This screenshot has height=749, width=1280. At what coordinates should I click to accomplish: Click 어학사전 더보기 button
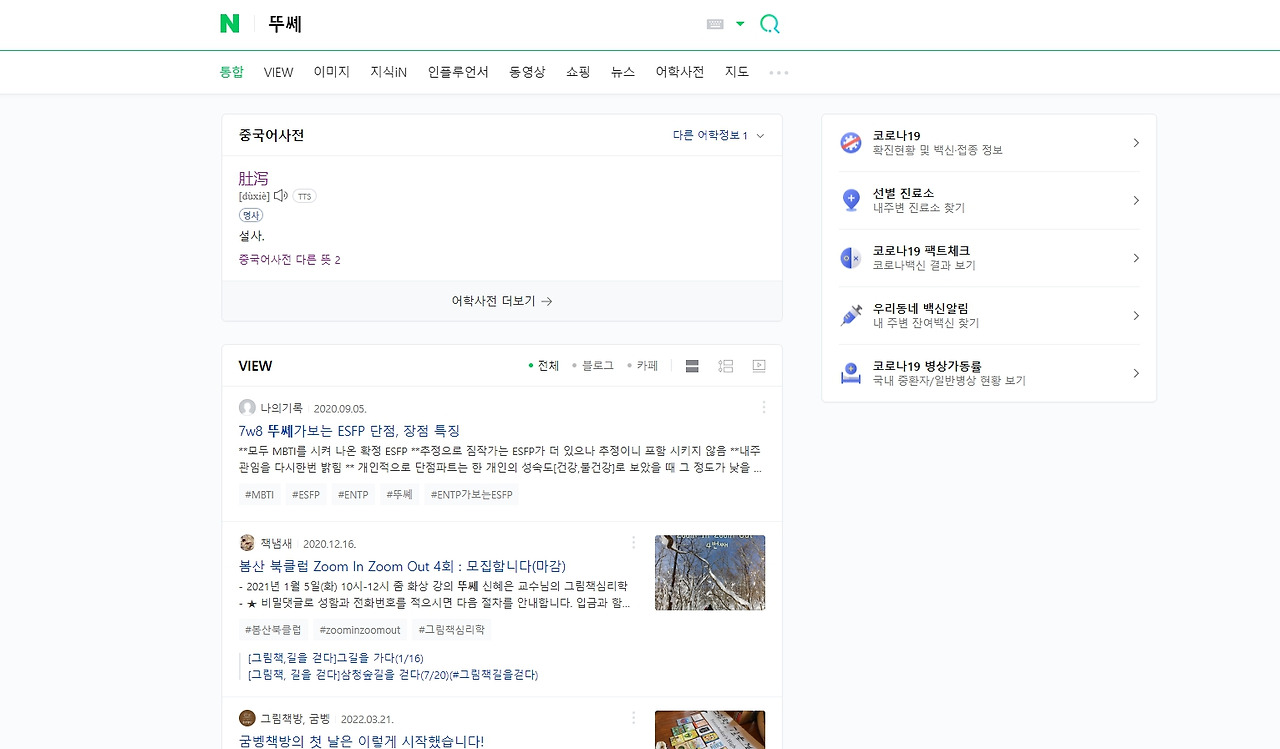coord(502,301)
